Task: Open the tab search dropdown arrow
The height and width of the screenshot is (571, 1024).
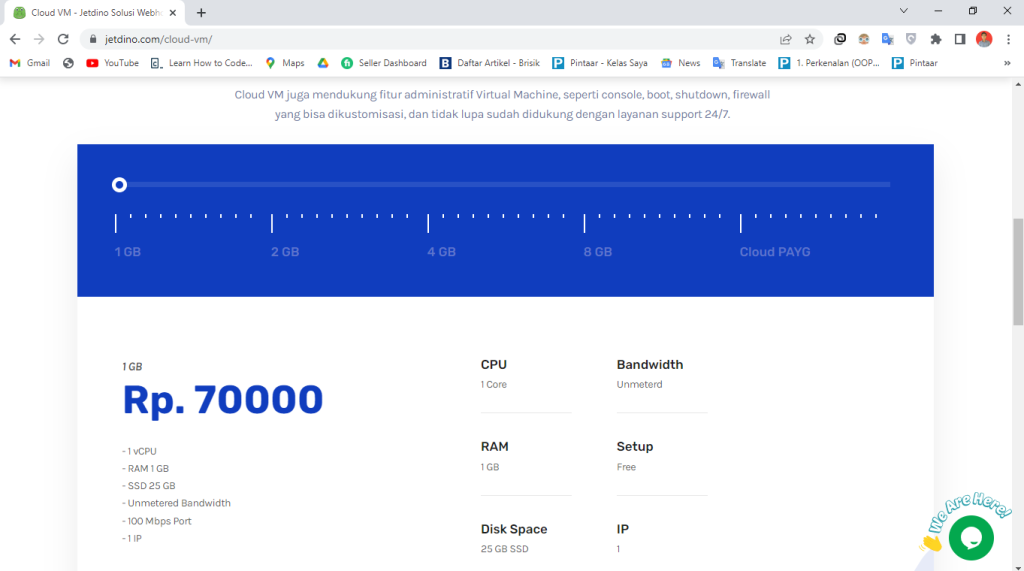Action: [904, 12]
